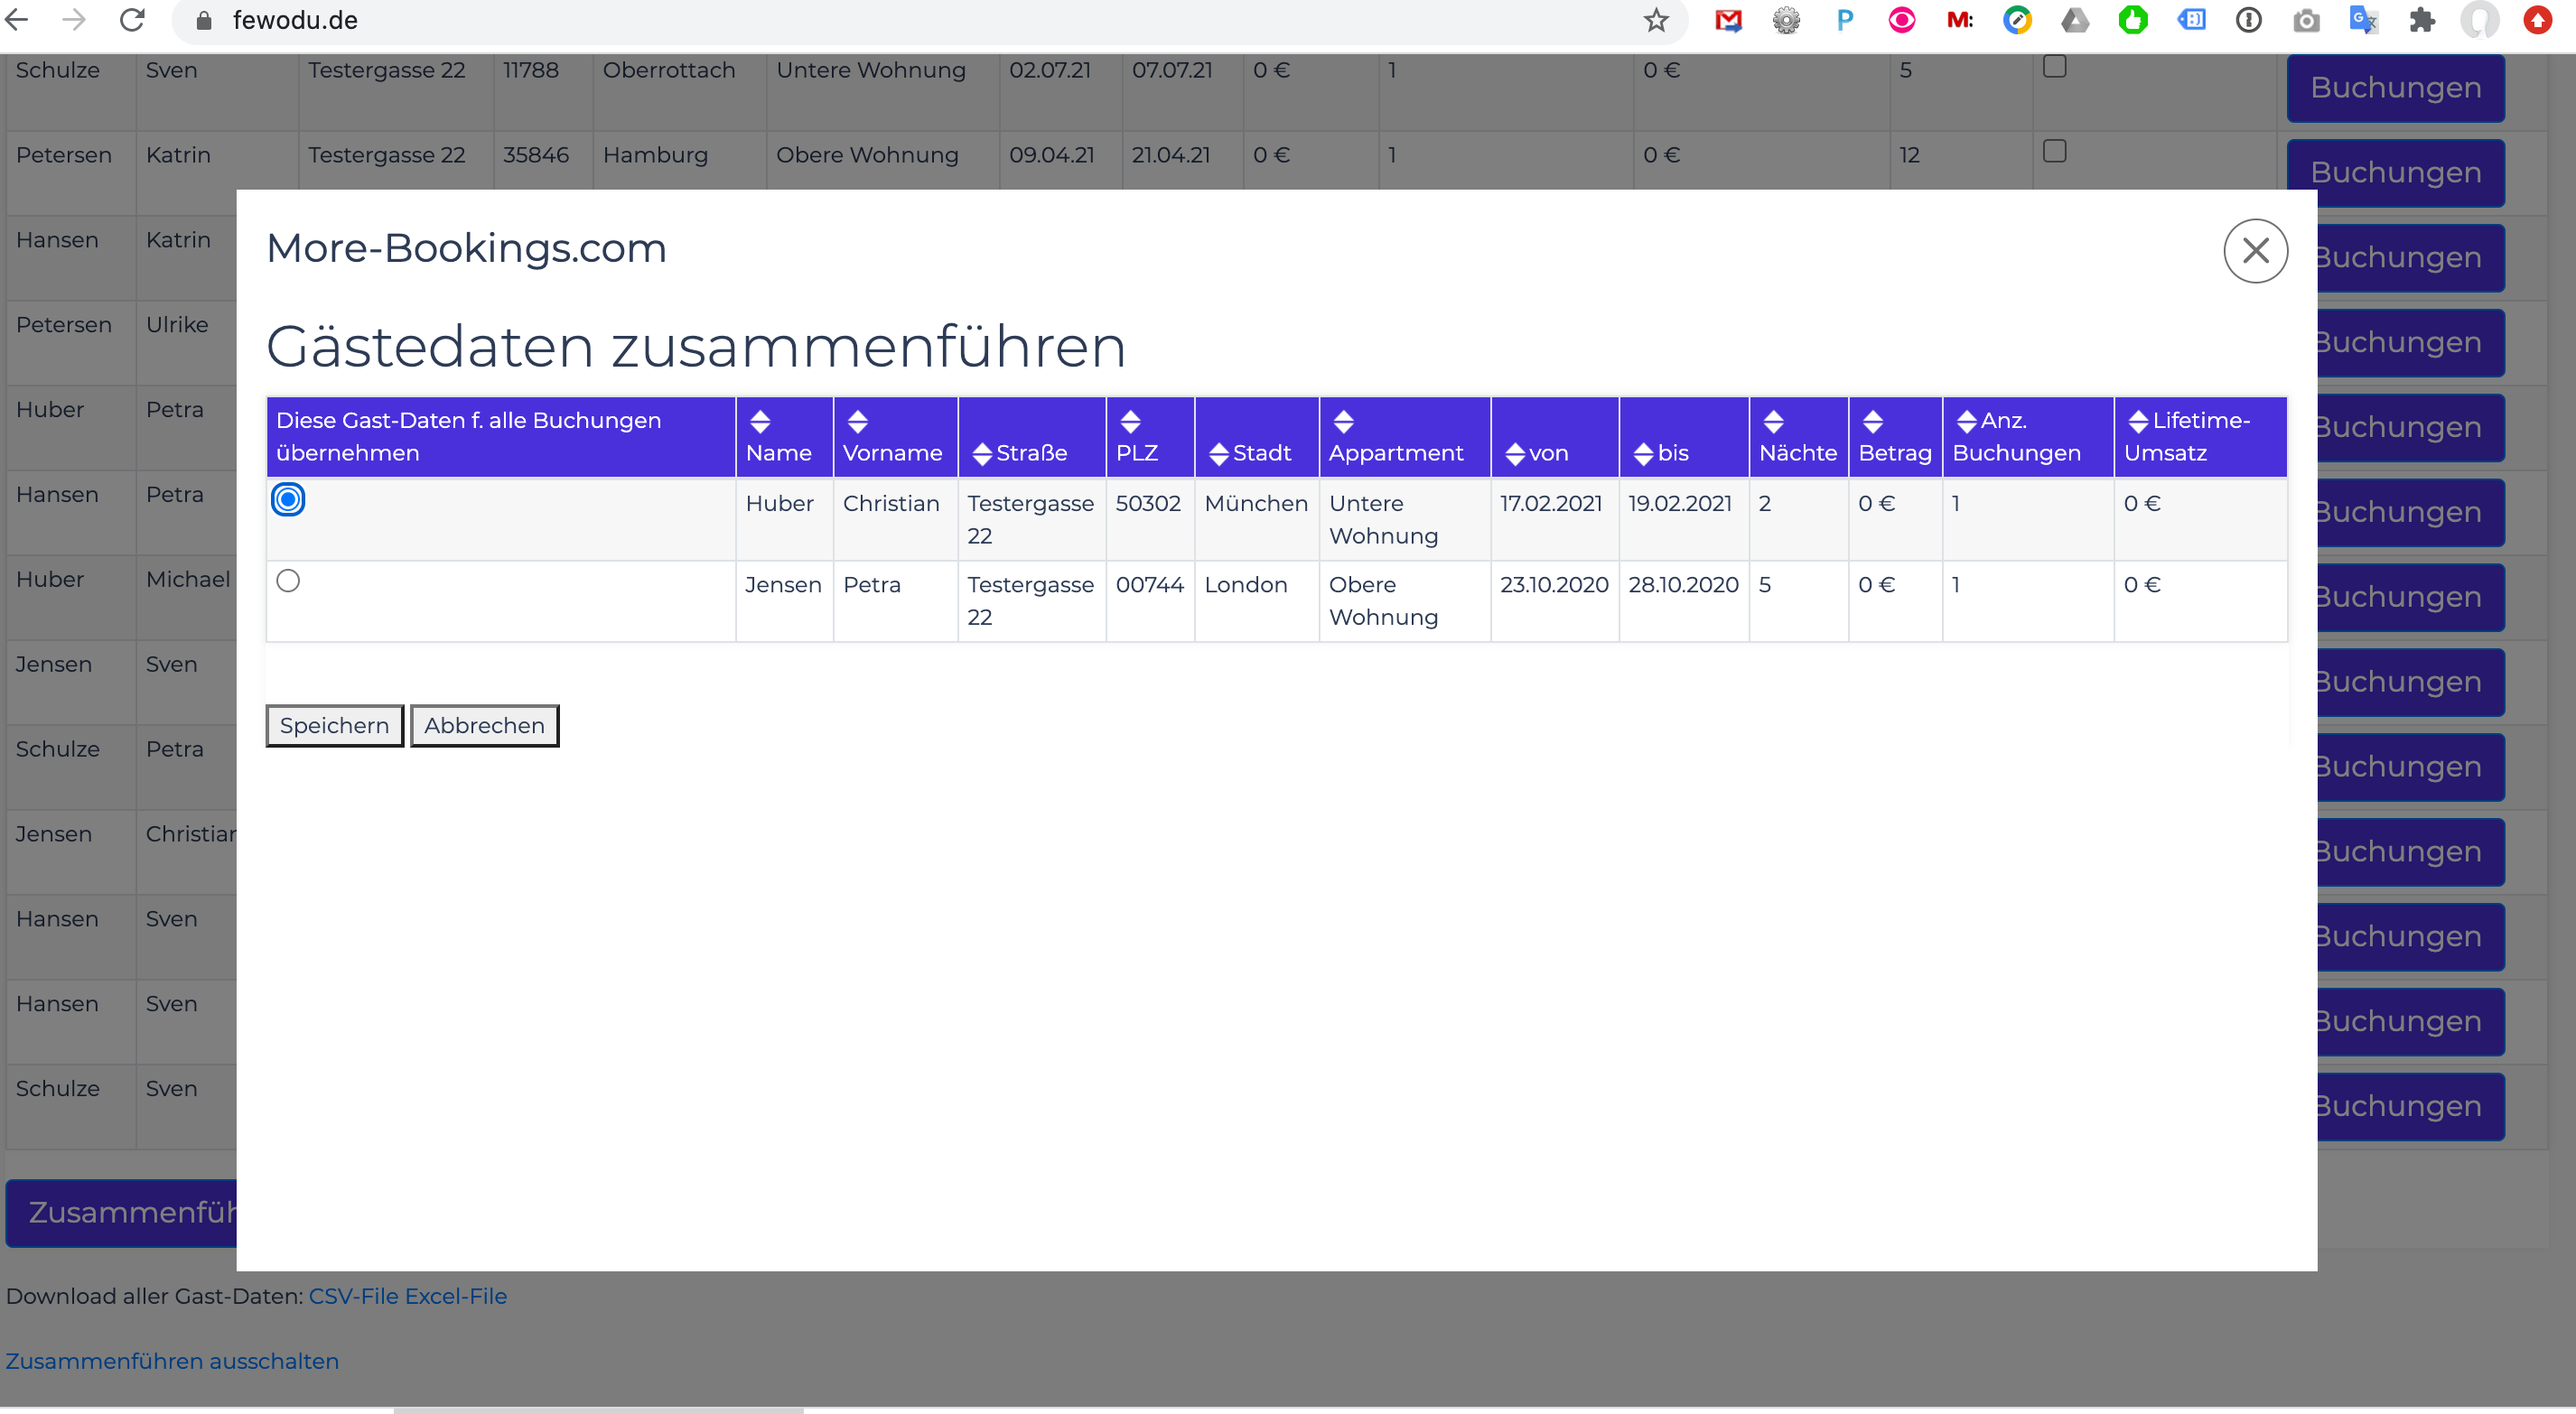This screenshot has width=2576, height=1414.
Task: Click the date 23.10.2020
Action: pos(1554,585)
